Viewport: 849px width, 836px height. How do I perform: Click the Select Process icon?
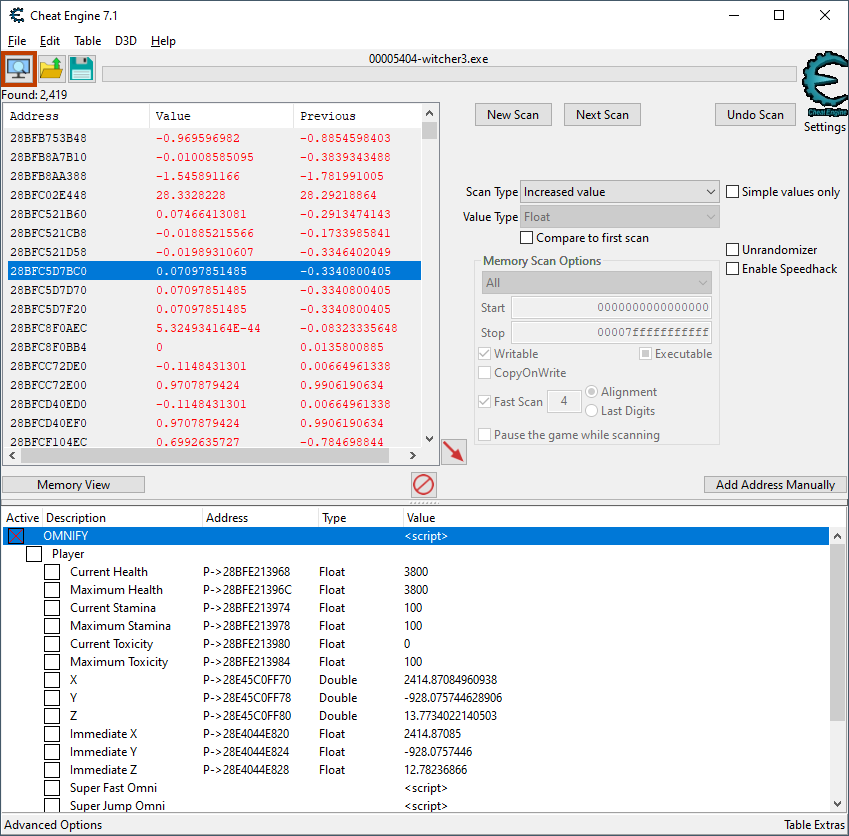tap(19, 68)
